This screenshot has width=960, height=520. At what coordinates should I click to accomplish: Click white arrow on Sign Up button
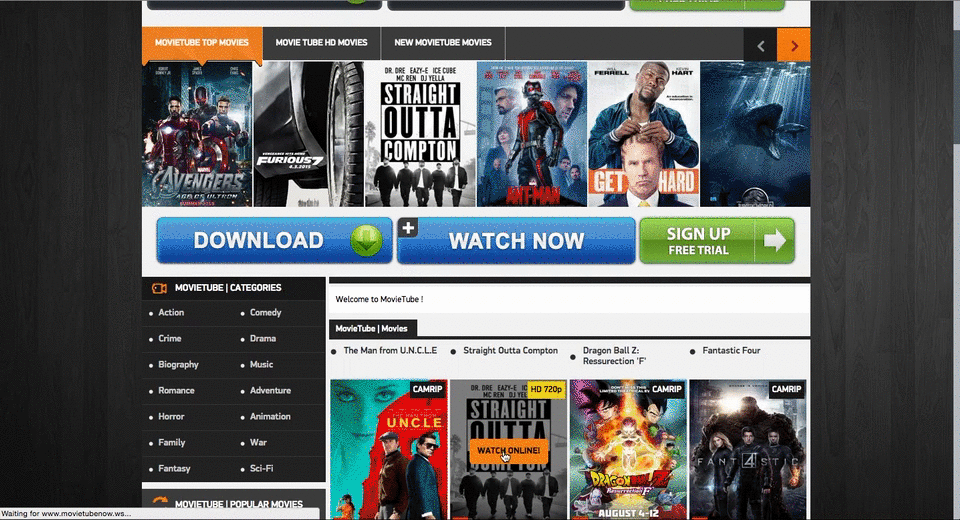coord(774,241)
